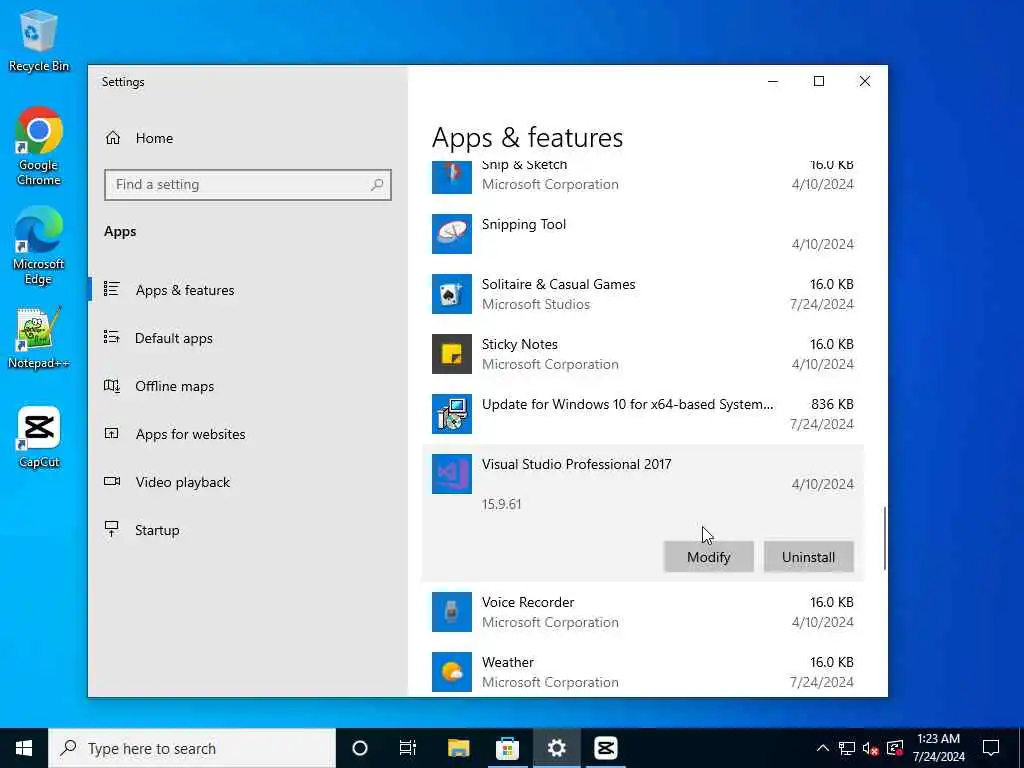Open Task View on the taskbar
This screenshot has width=1024, height=768.
point(408,748)
